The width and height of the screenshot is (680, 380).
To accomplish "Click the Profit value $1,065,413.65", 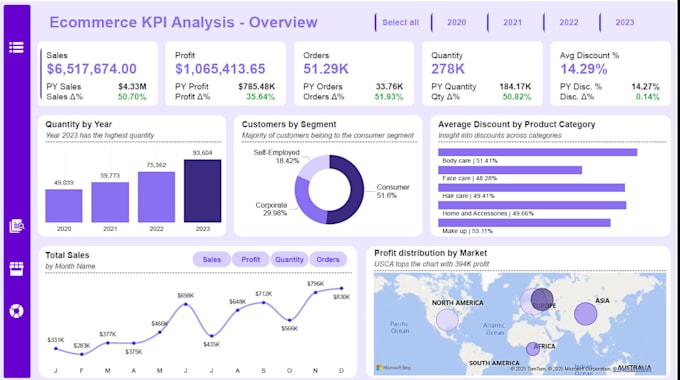I will click(x=220, y=69).
